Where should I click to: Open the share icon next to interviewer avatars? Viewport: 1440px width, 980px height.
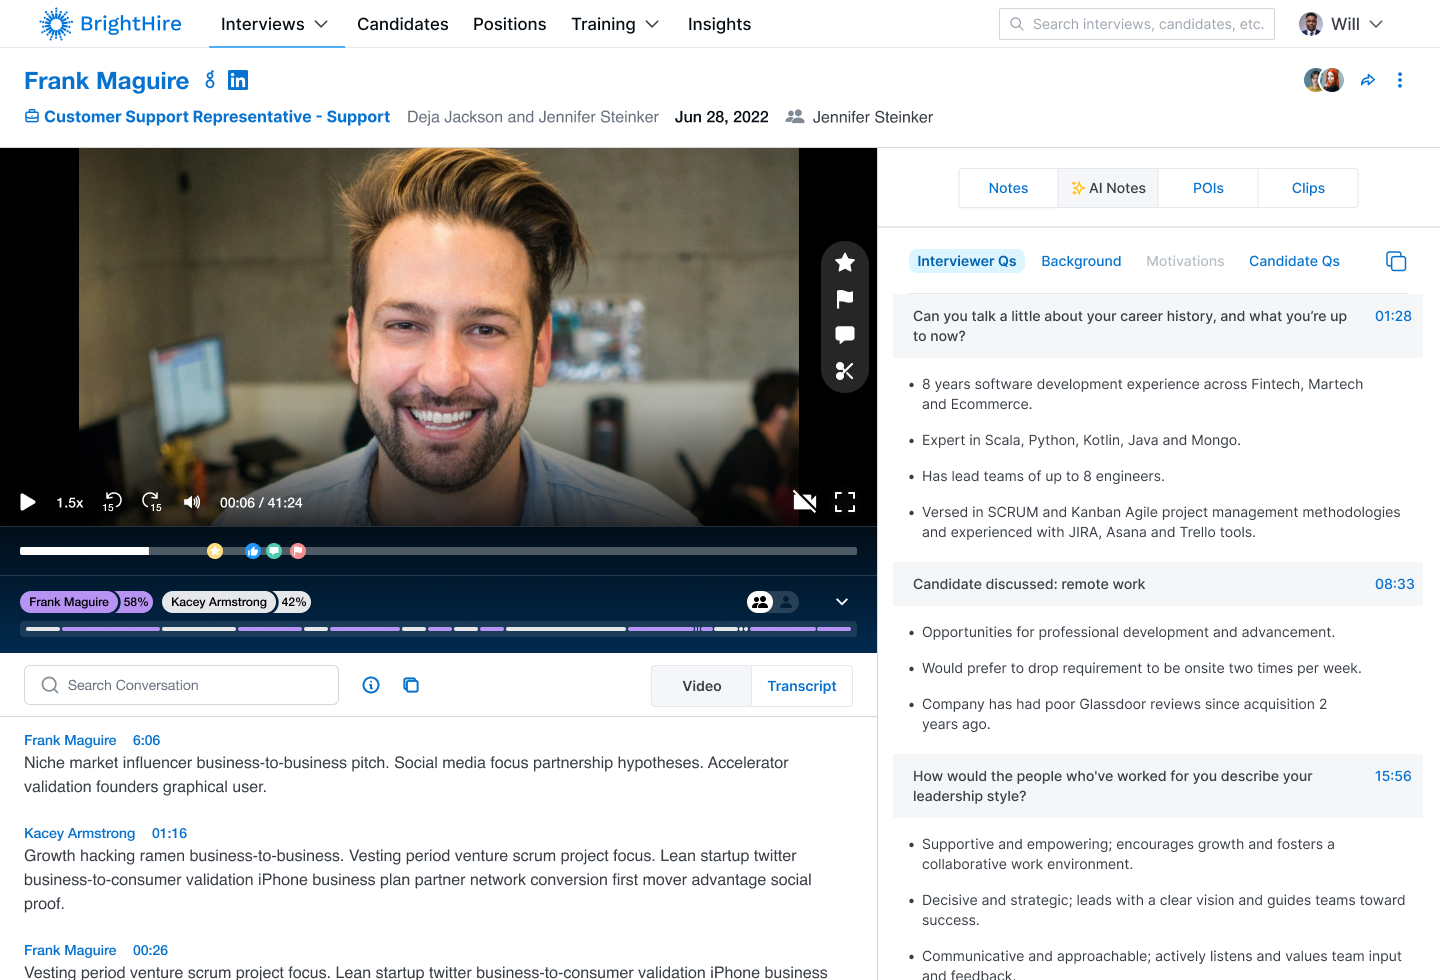1368,79
